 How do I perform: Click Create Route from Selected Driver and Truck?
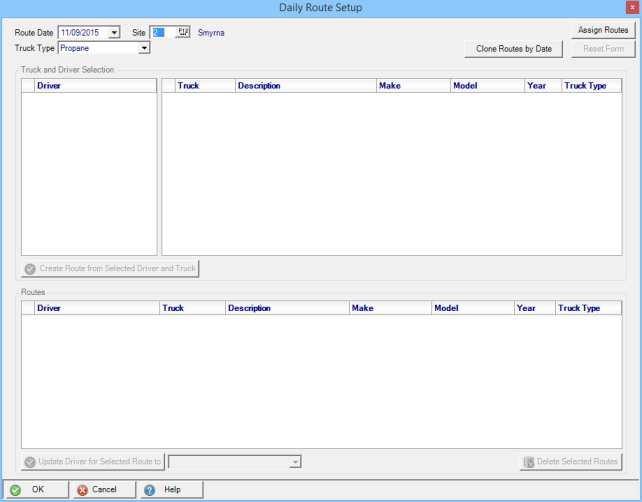coord(111,268)
